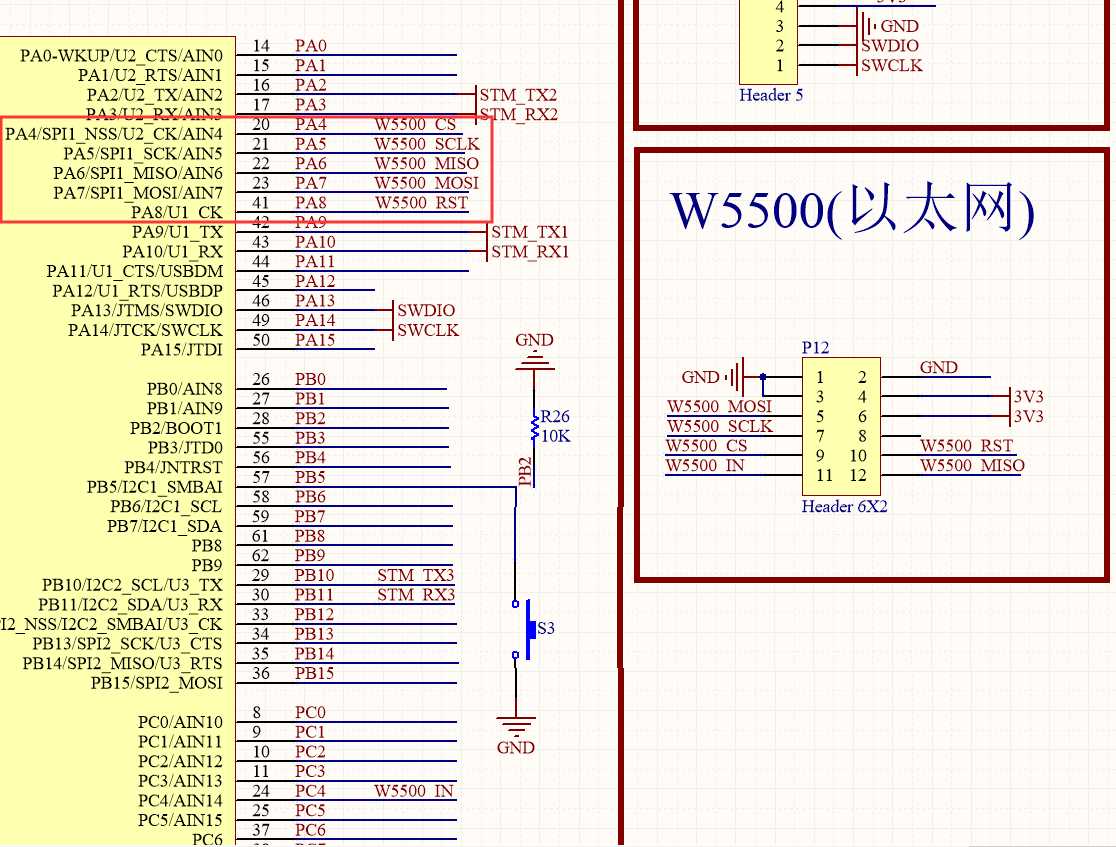Click the W5500(以太网) sheet title text
This screenshot has width=1116, height=847.
(x=853, y=209)
